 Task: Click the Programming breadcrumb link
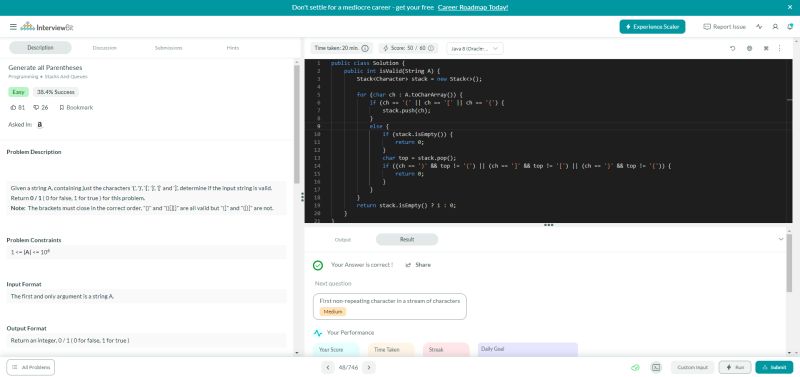pyautogui.click(x=23, y=77)
